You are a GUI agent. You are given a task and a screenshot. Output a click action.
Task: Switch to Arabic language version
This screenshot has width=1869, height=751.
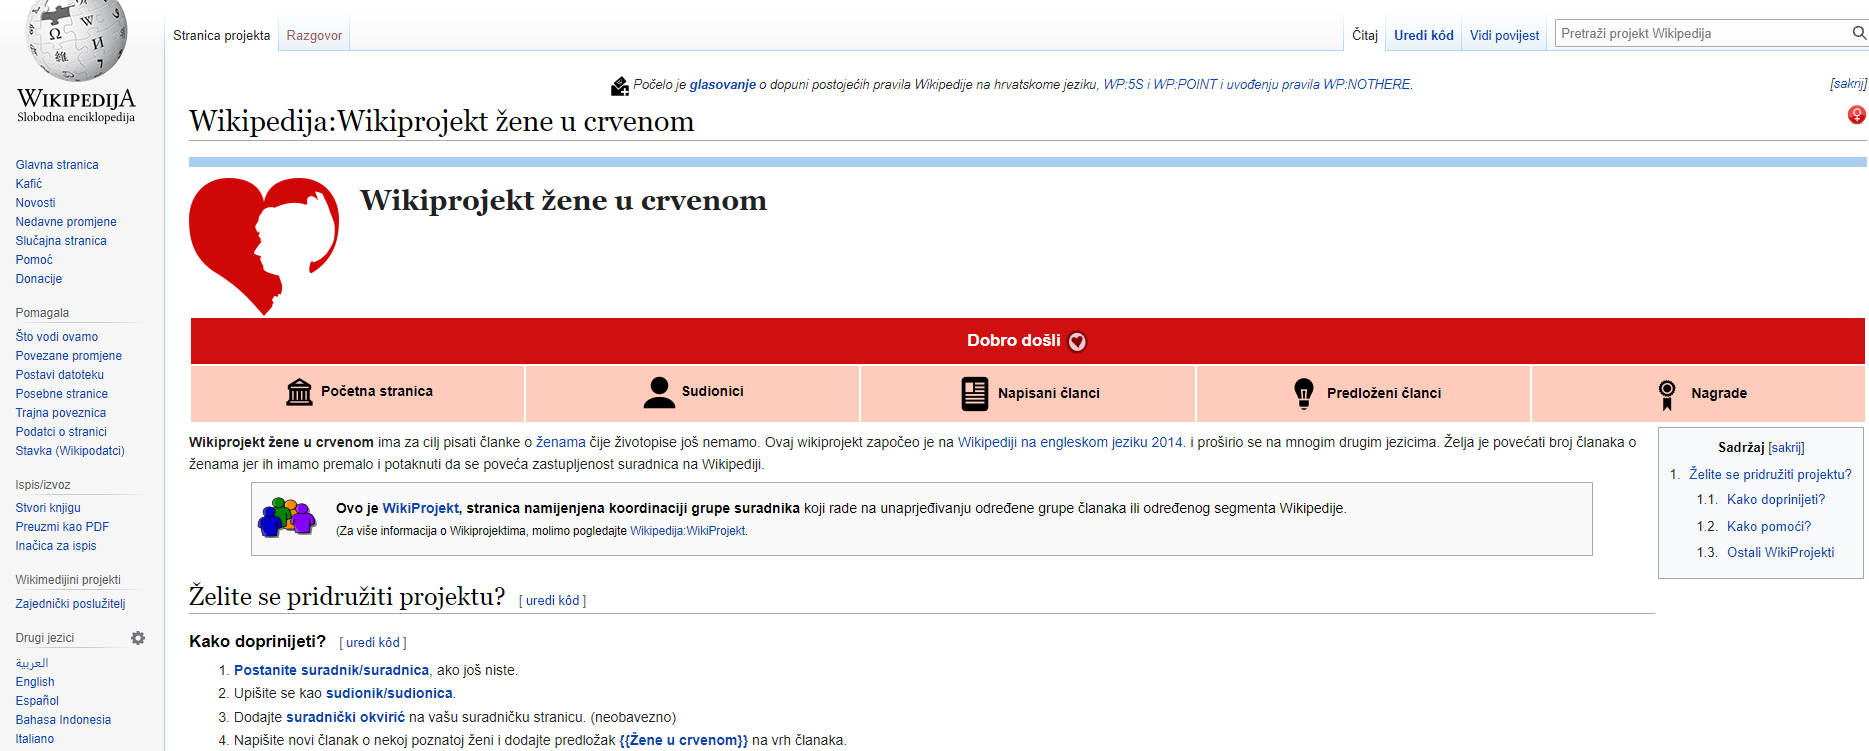32,663
